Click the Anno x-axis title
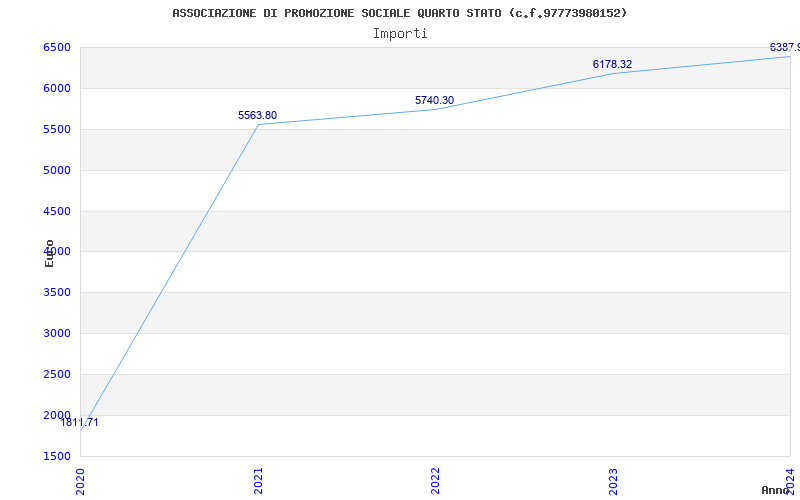This screenshot has height=500, width=800. [x=777, y=490]
